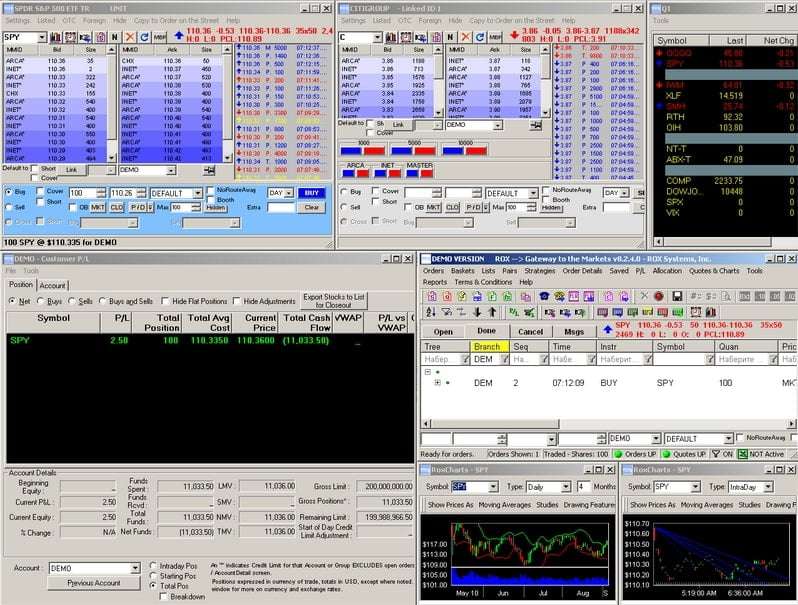Click the orange X icon in Citigroup window
The width and height of the screenshot is (798, 605).
[465, 37]
